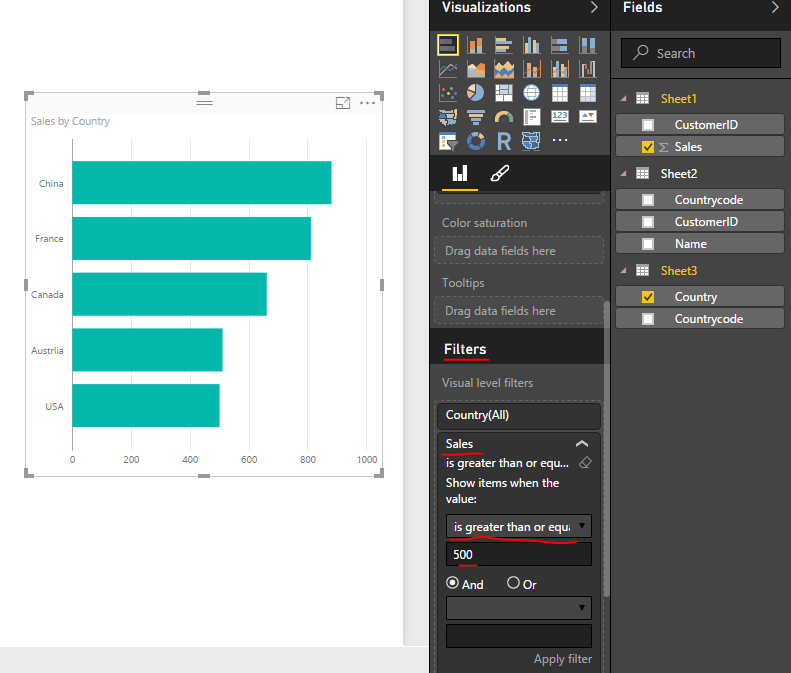Image resolution: width=791 pixels, height=673 pixels.
Task: Select the KPI visual
Action: pos(587,117)
